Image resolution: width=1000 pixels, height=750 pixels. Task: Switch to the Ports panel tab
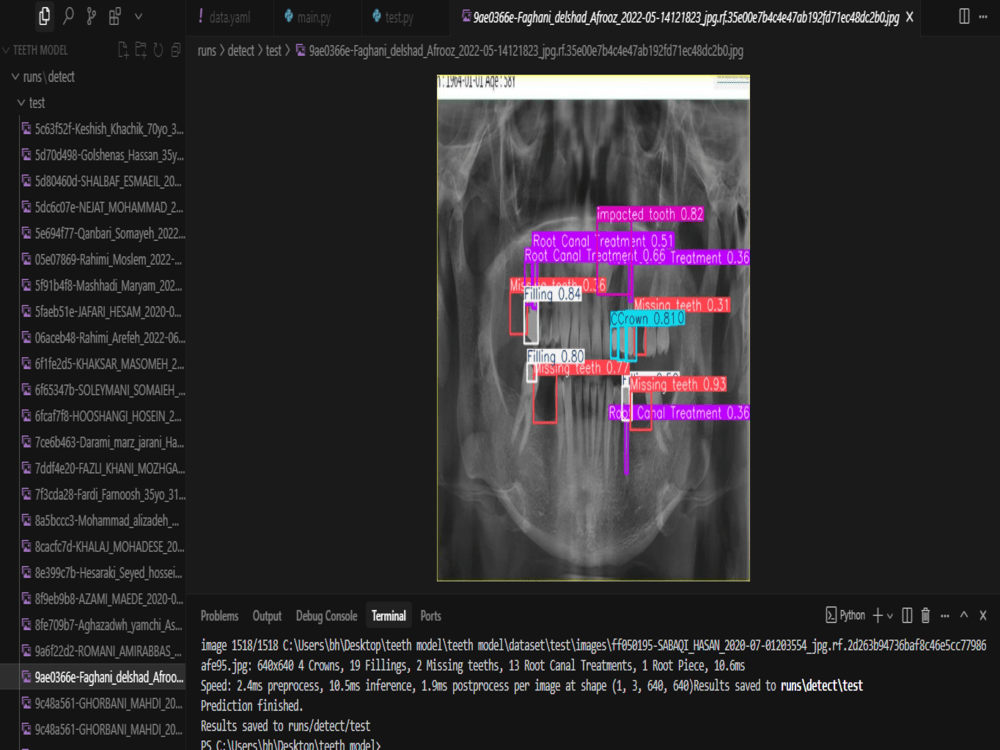click(430, 616)
